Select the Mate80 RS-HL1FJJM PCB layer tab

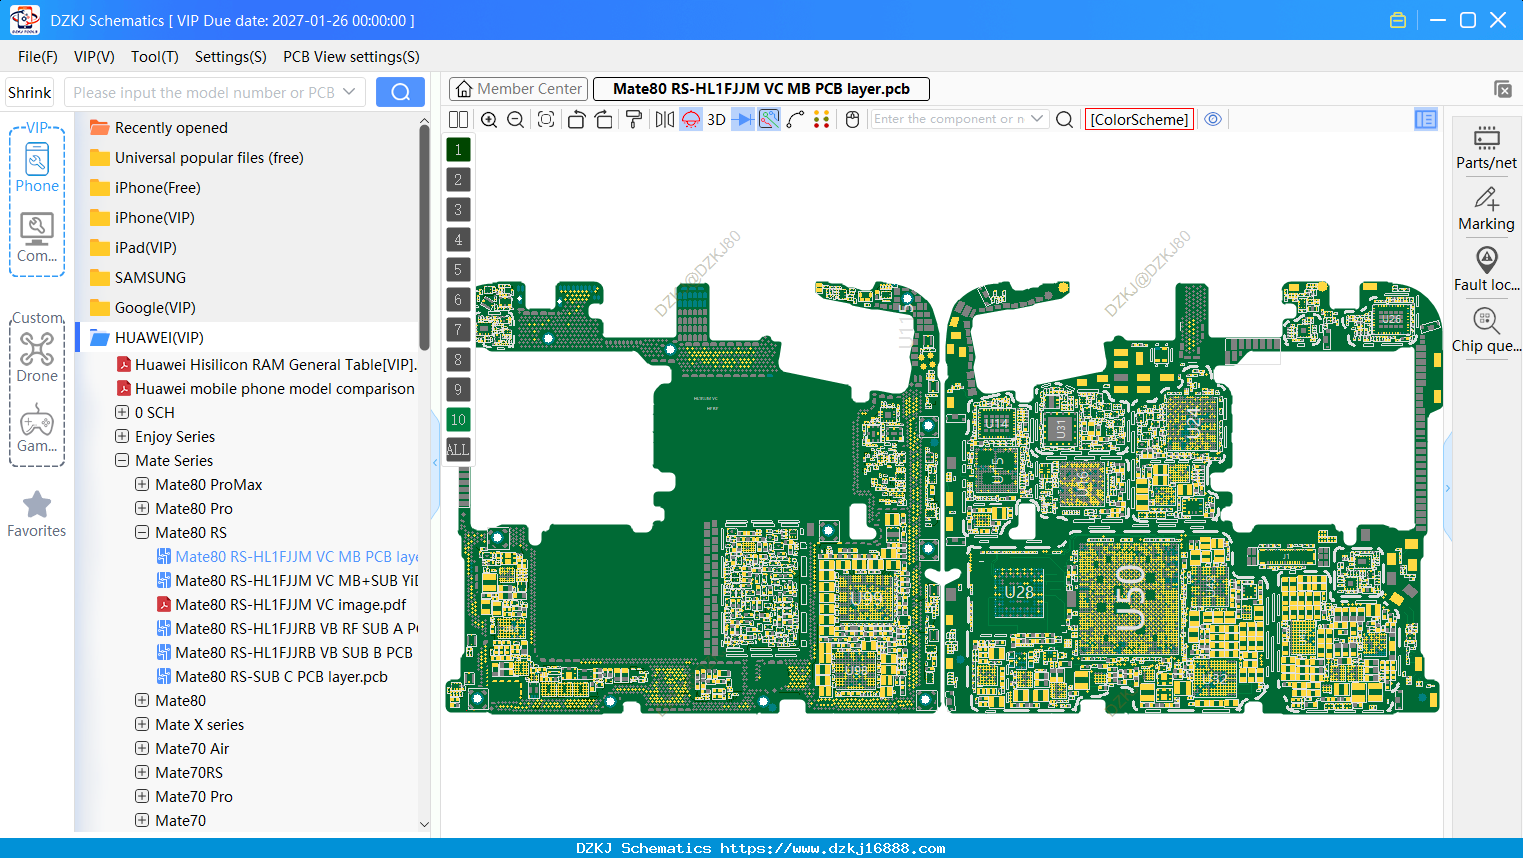(761, 89)
